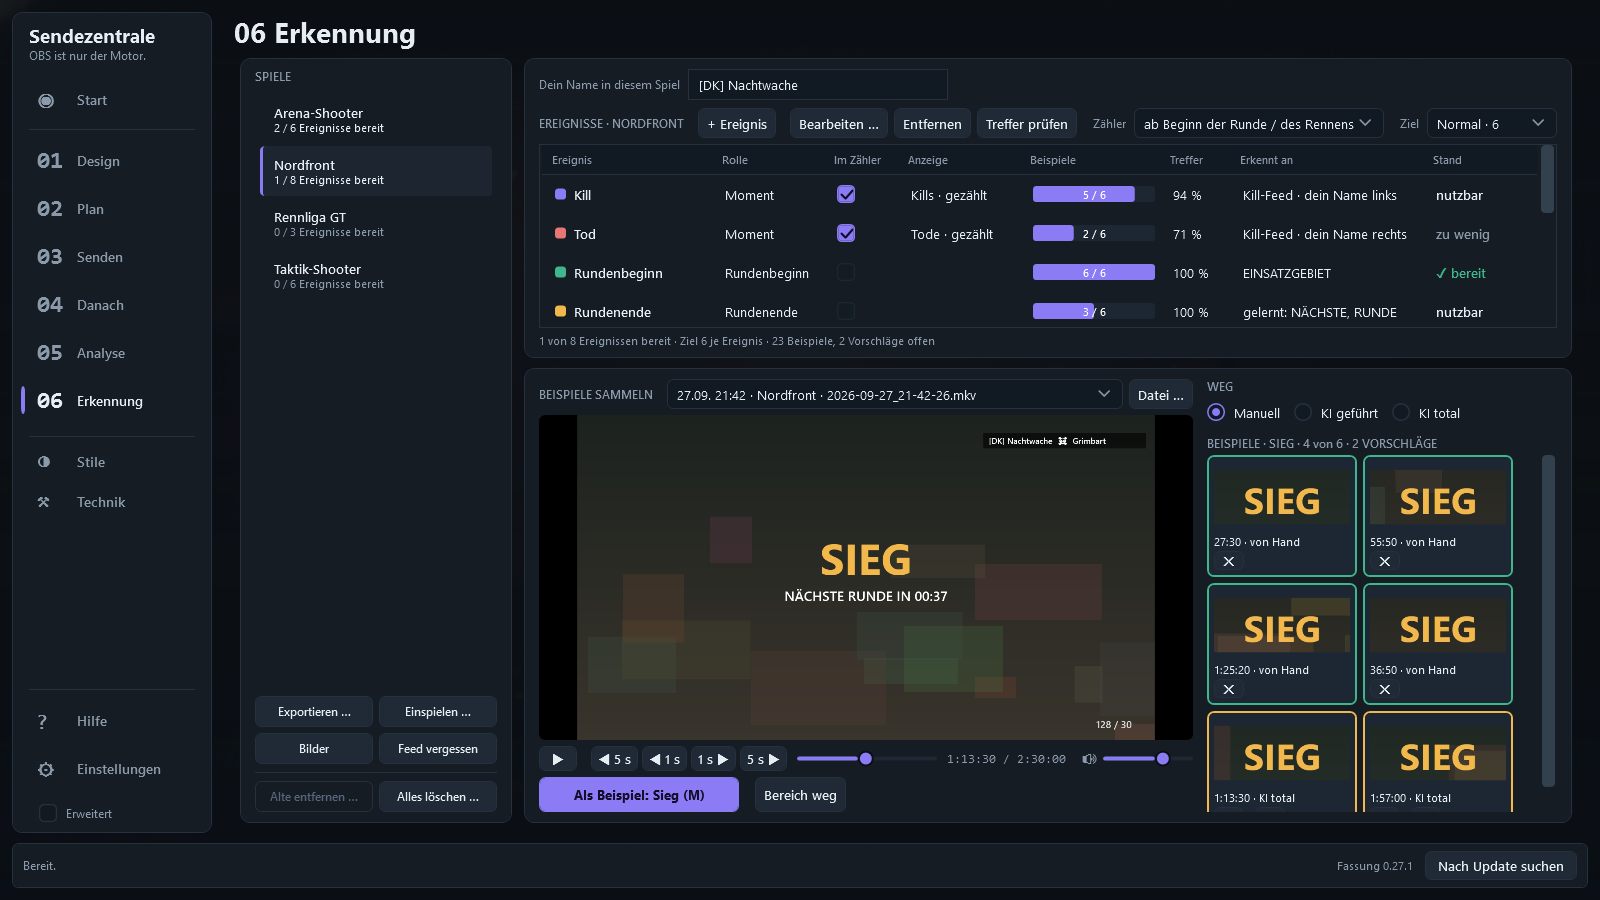The height and width of the screenshot is (900, 1600).
Task: Check Im Zähler for Rundenbeginn
Action: pos(846,272)
